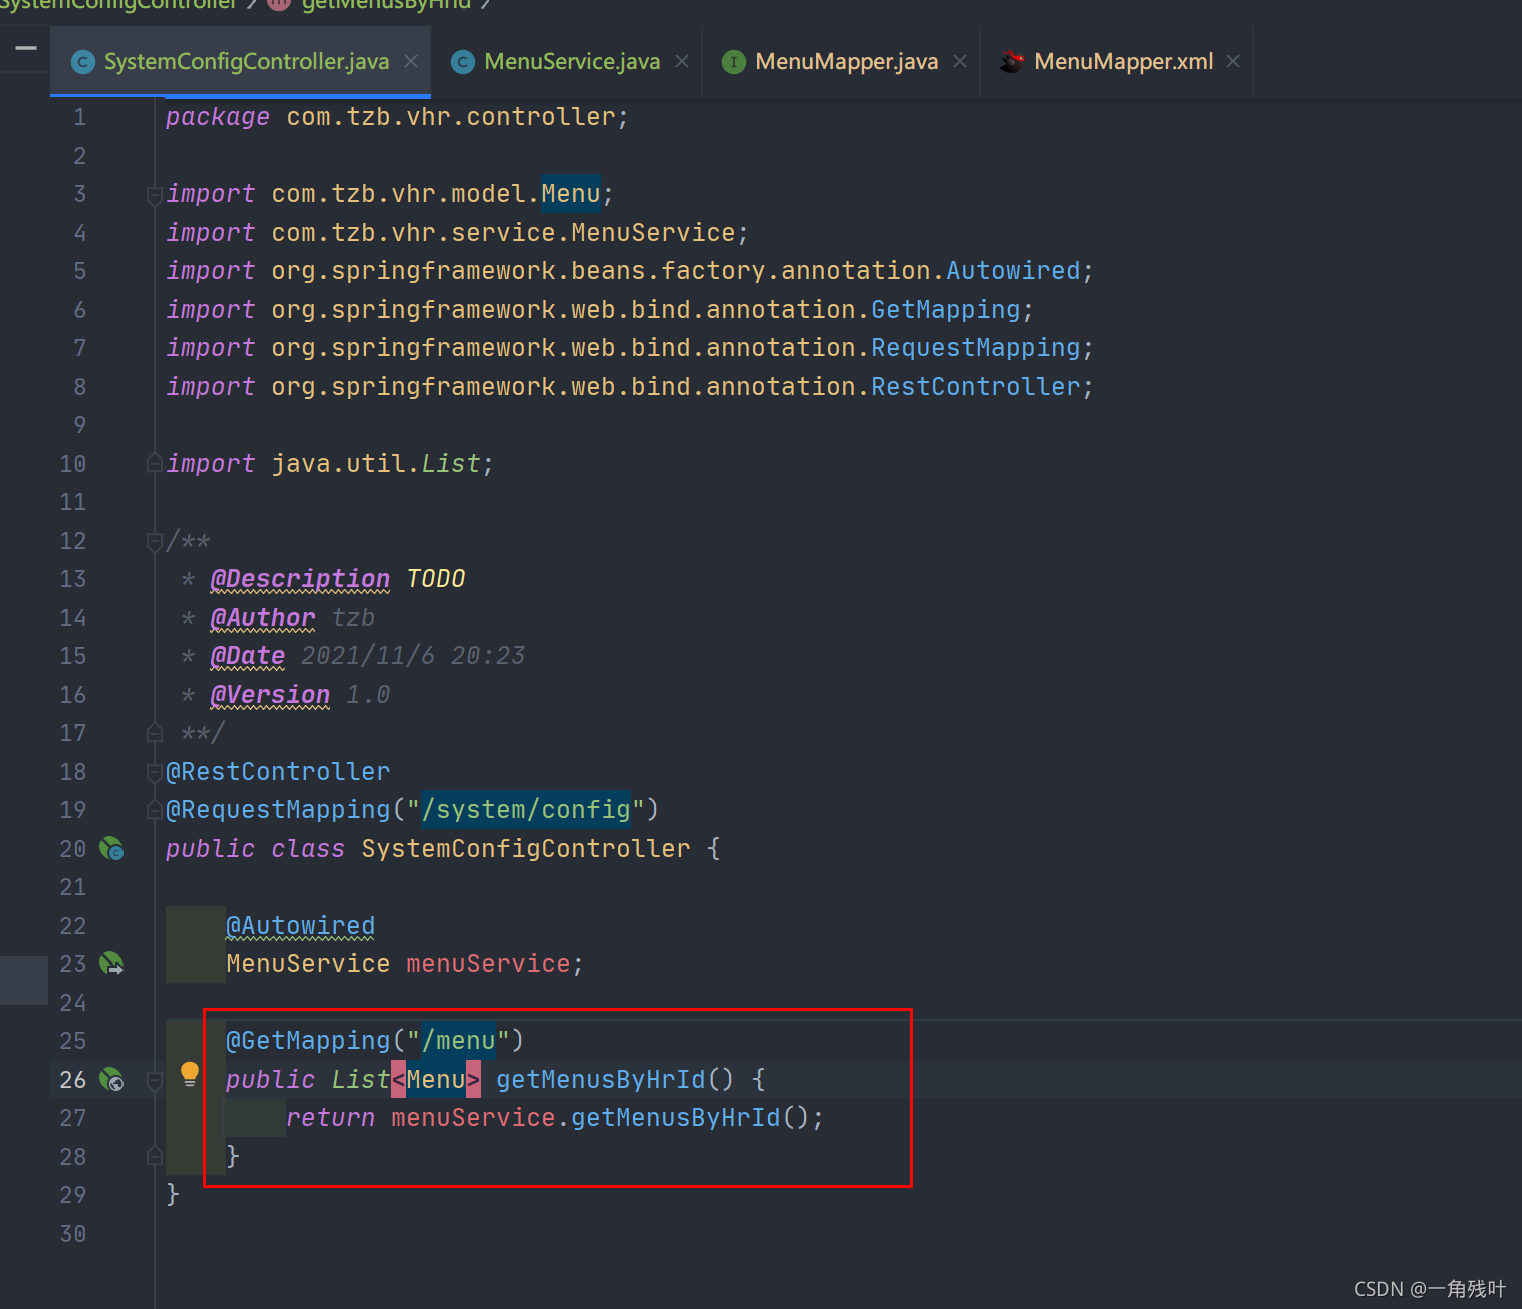Open the MenuMapper.java tab
This screenshot has width=1522, height=1309.
pyautogui.click(x=846, y=61)
